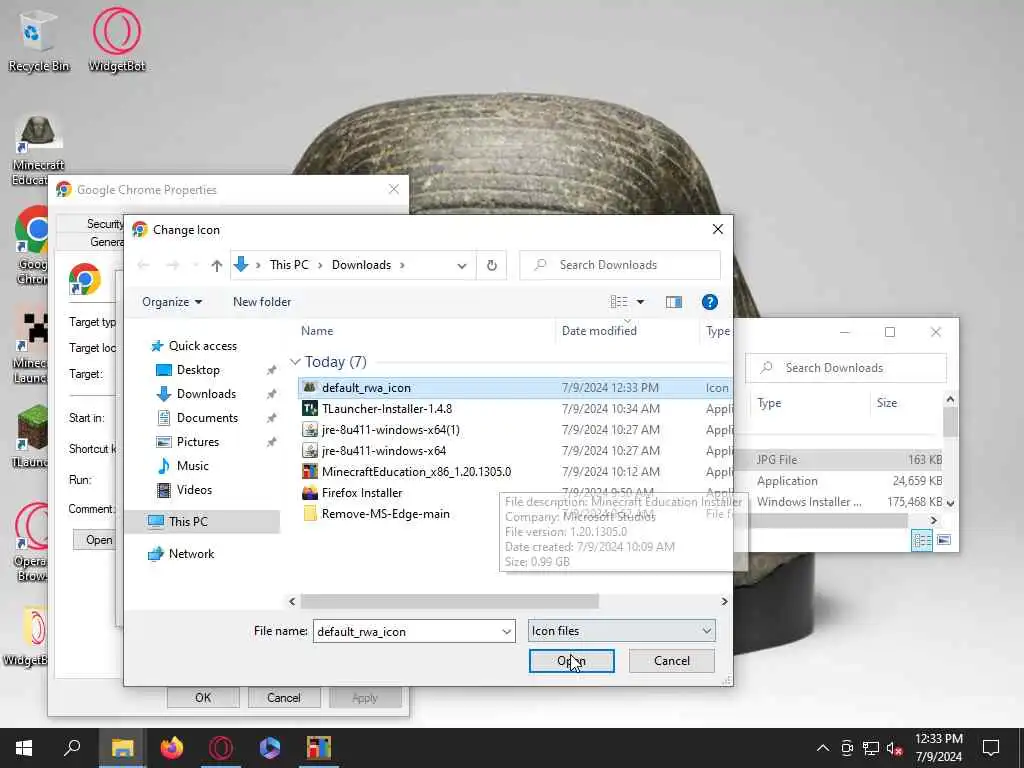Click the Up folder arrow in Change Icon
The width and height of the screenshot is (1024, 768).
(x=217, y=265)
